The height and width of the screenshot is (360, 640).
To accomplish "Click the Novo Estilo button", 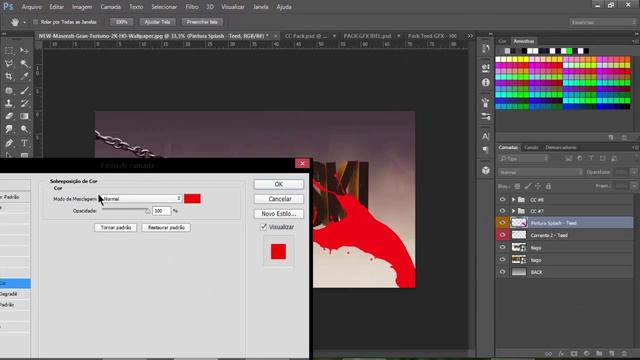I will pyautogui.click(x=279, y=214).
